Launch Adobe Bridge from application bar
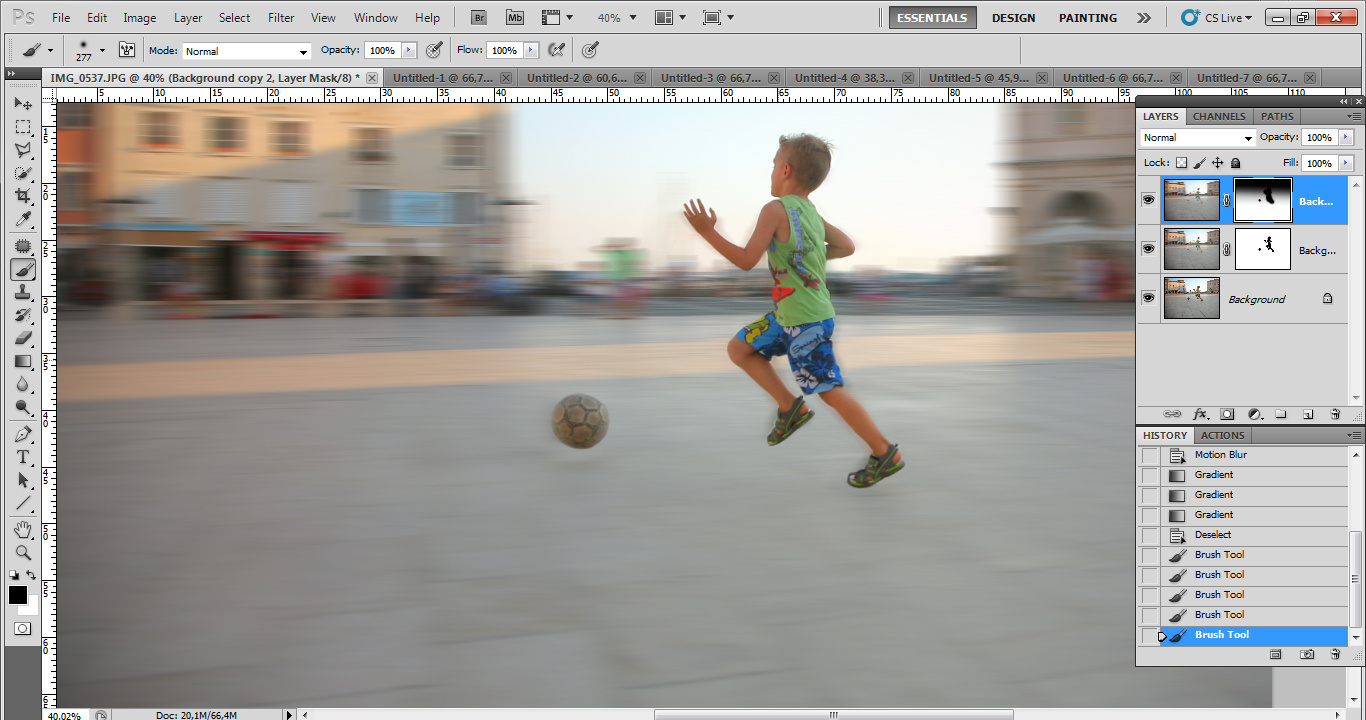1366x720 pixels. (479, 18)
